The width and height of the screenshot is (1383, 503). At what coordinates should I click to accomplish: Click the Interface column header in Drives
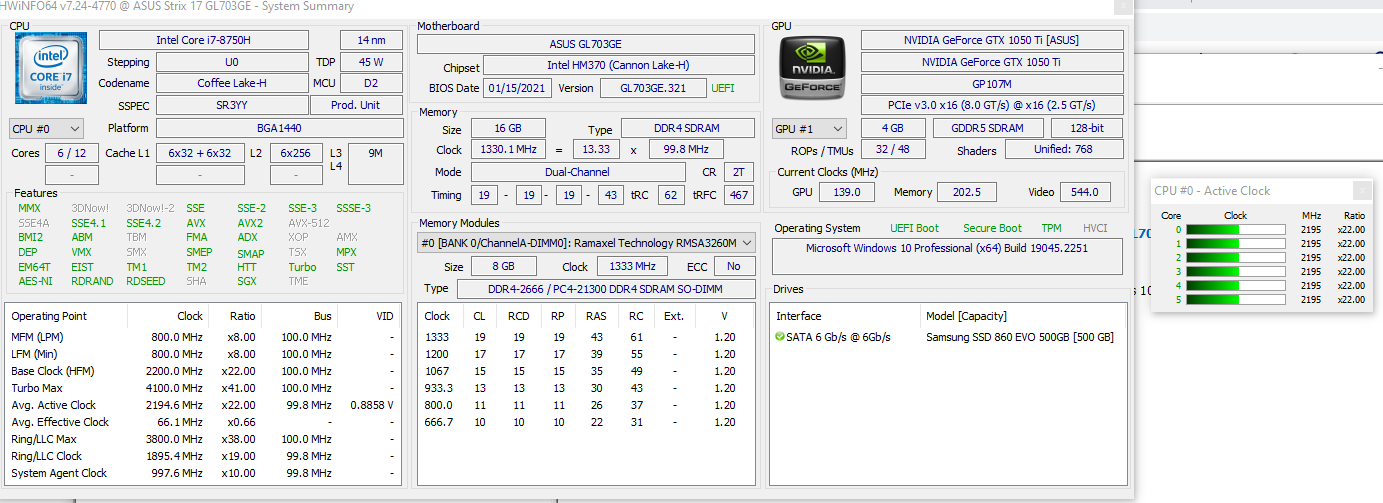(800, 316)
